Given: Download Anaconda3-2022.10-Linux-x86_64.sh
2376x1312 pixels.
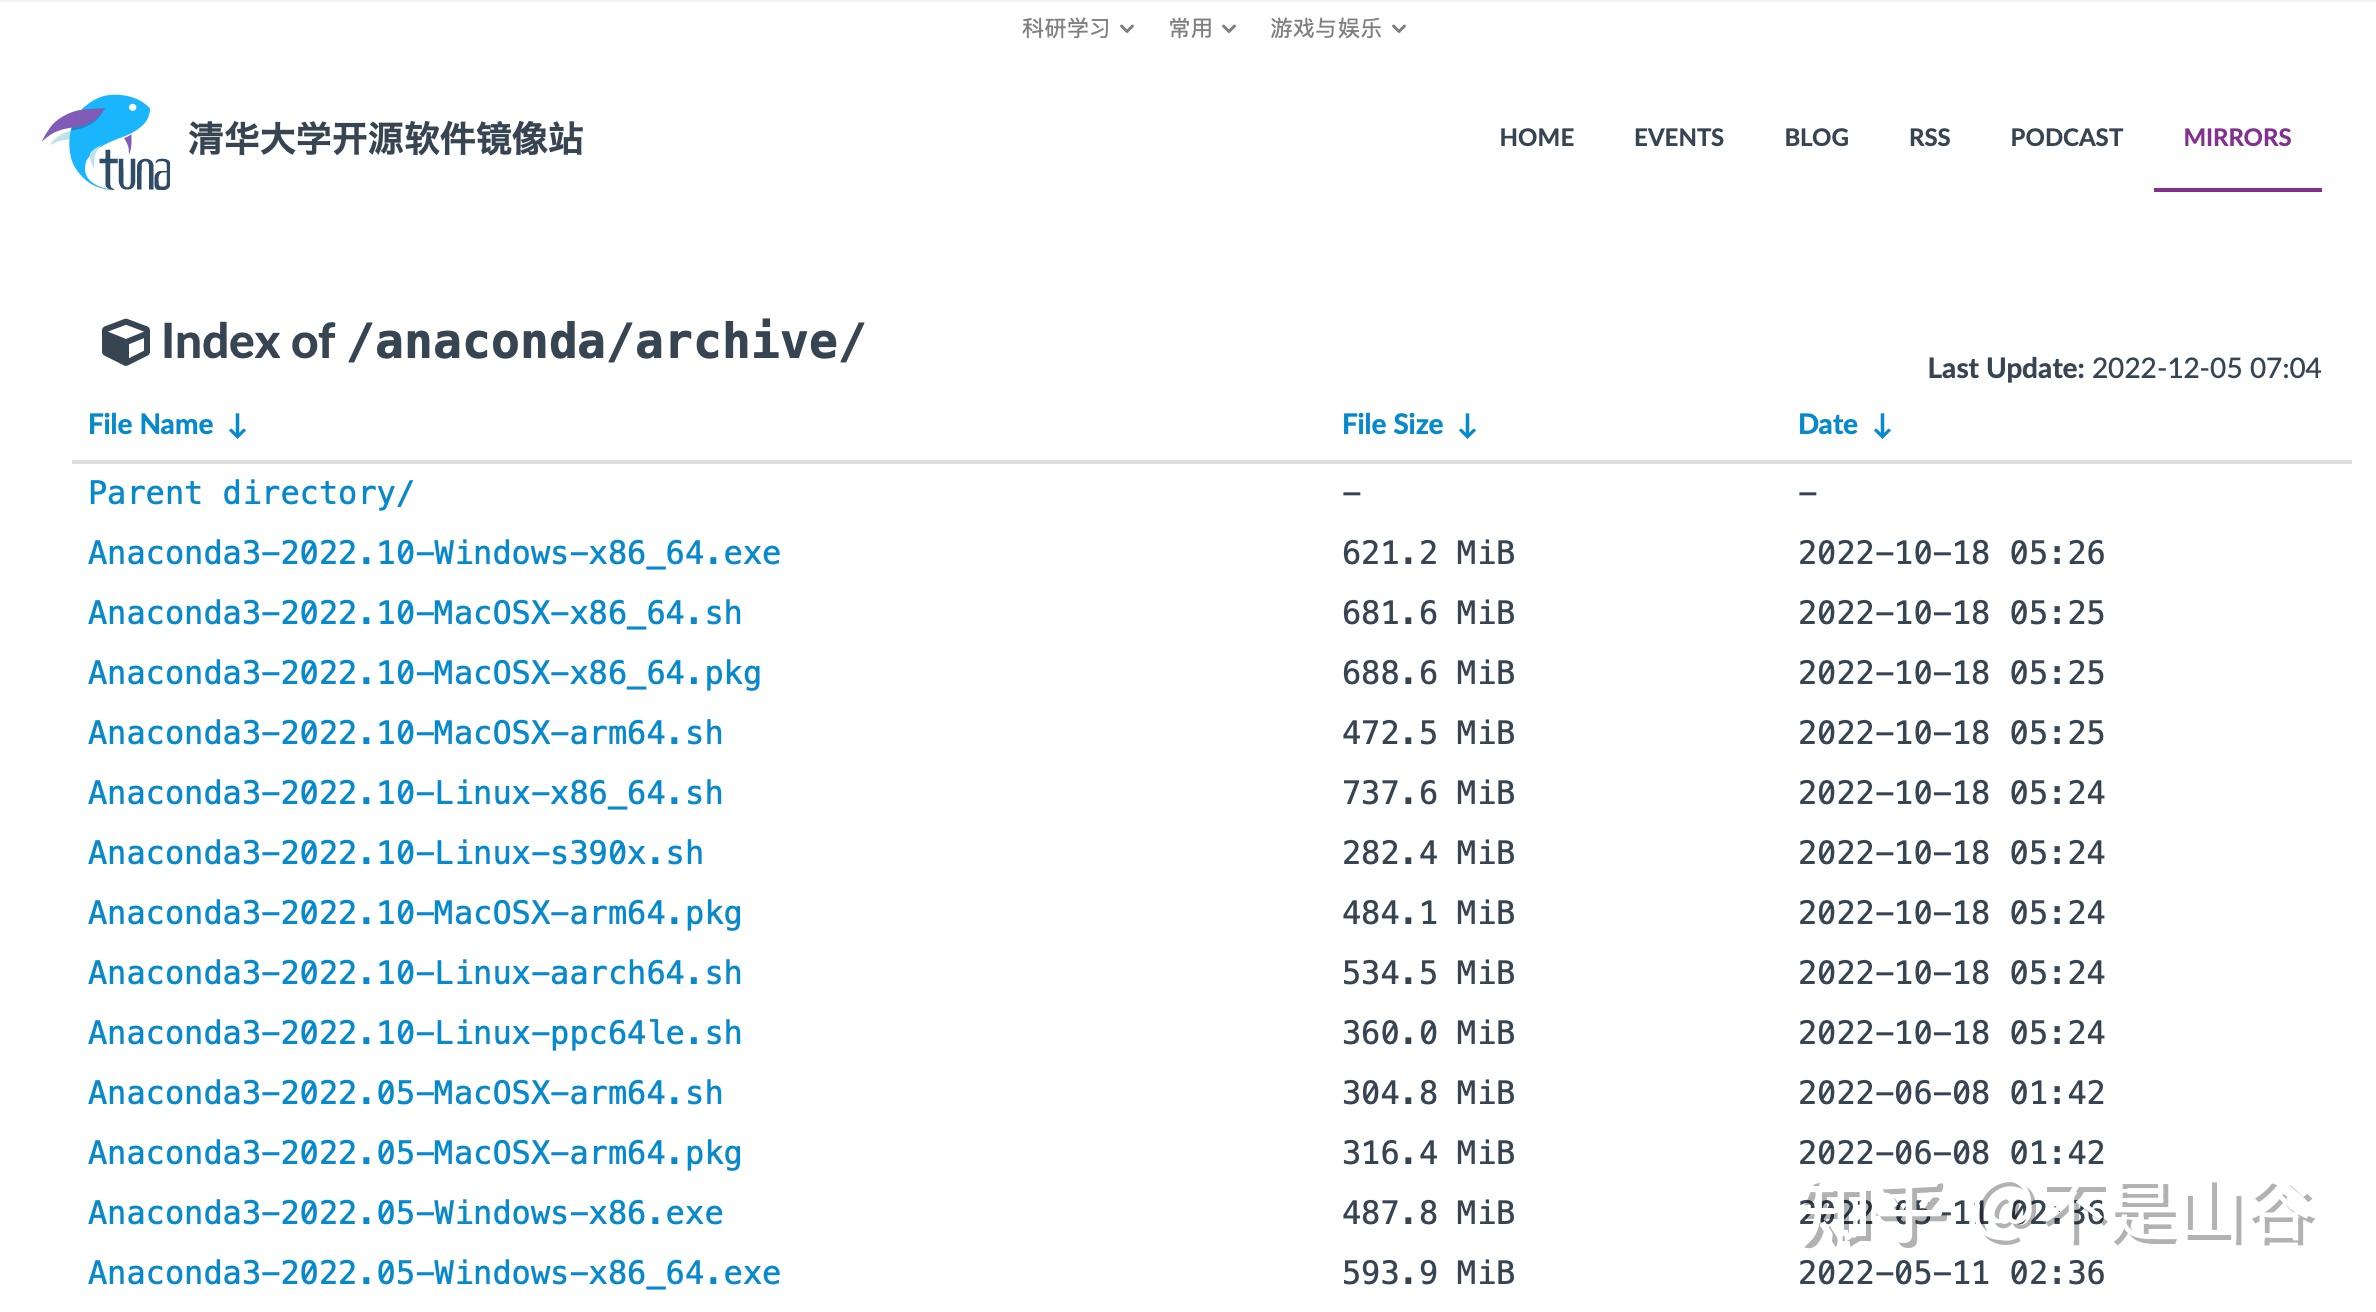Looking at the screenshot, I should [x=405, y=793].
